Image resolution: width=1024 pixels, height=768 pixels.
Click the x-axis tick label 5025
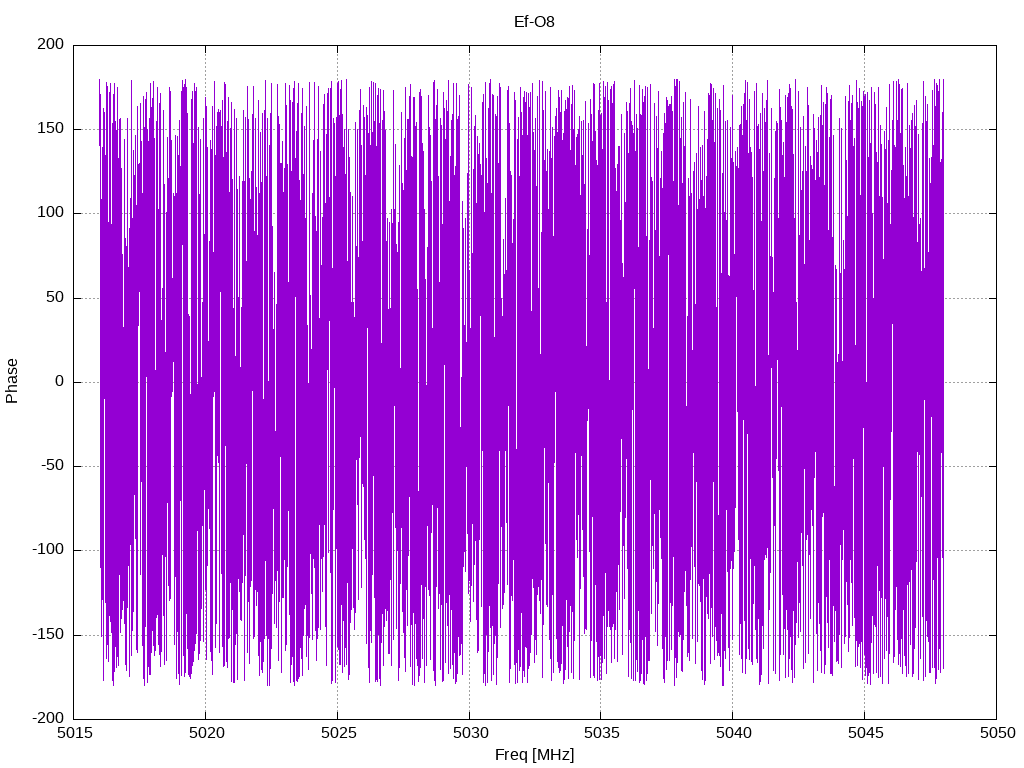tap(338, 733)
